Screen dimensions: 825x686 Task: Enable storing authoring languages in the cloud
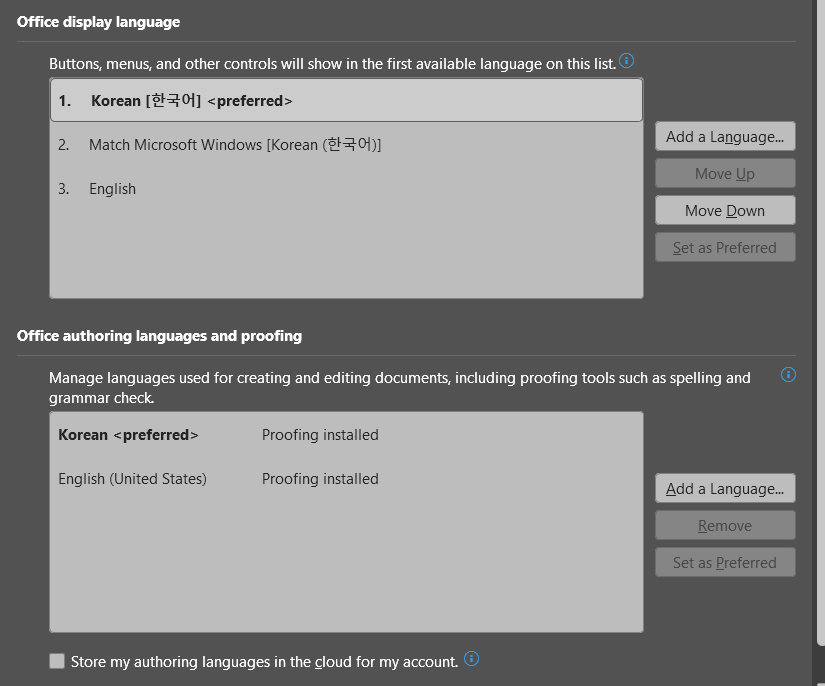pos(57,661)
